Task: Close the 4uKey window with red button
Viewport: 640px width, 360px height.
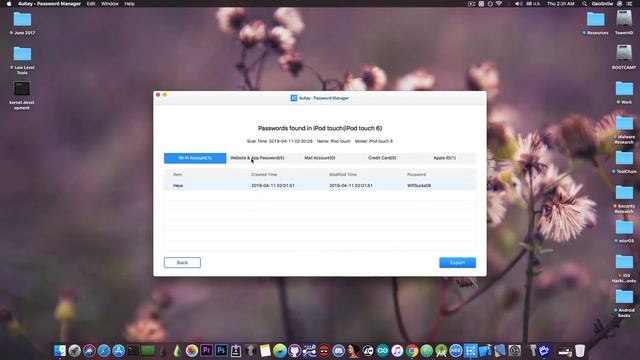Action: (158, 95)
